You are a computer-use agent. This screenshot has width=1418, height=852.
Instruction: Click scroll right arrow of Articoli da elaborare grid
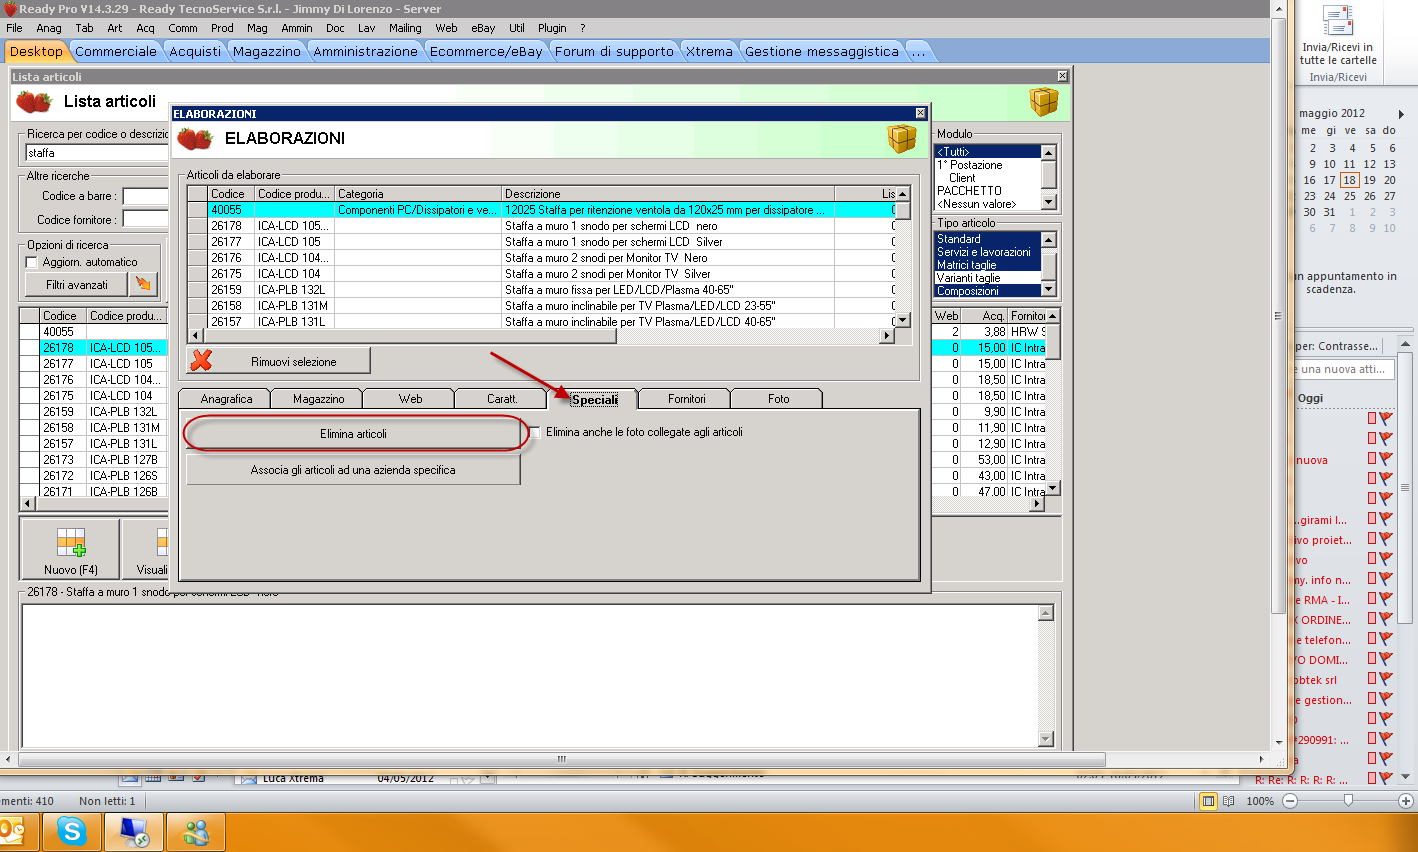pyautogui.click(x=886, y=335)
